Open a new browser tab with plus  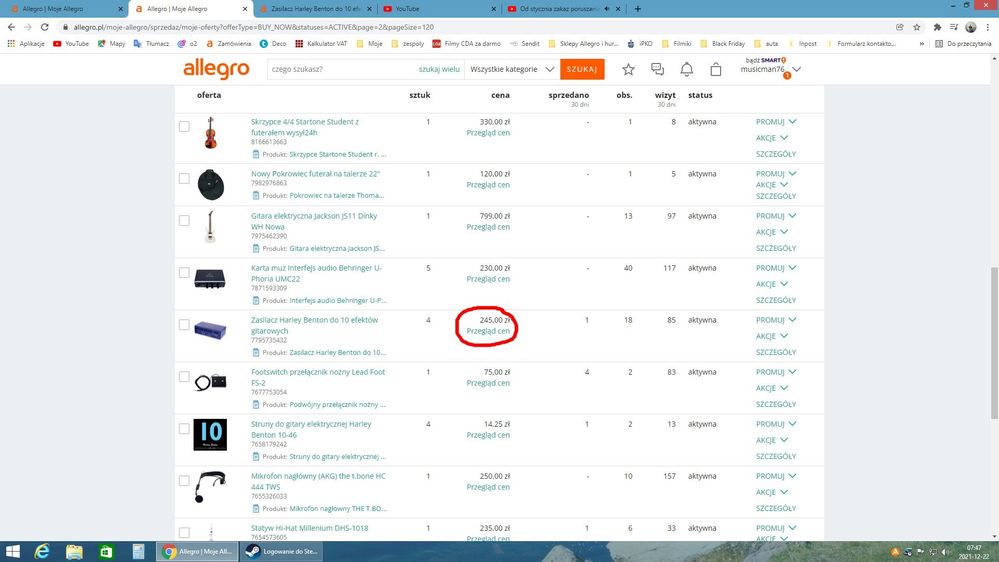638,9
